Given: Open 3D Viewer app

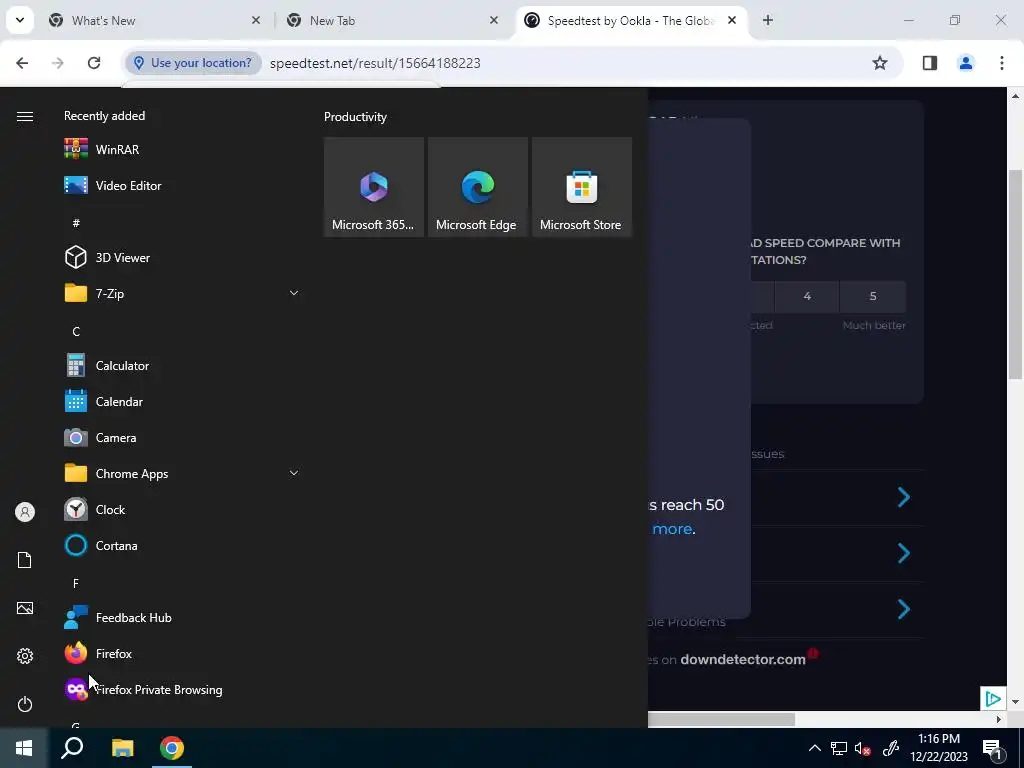Looking at the screenshot, I should click(x=182, y=257).
